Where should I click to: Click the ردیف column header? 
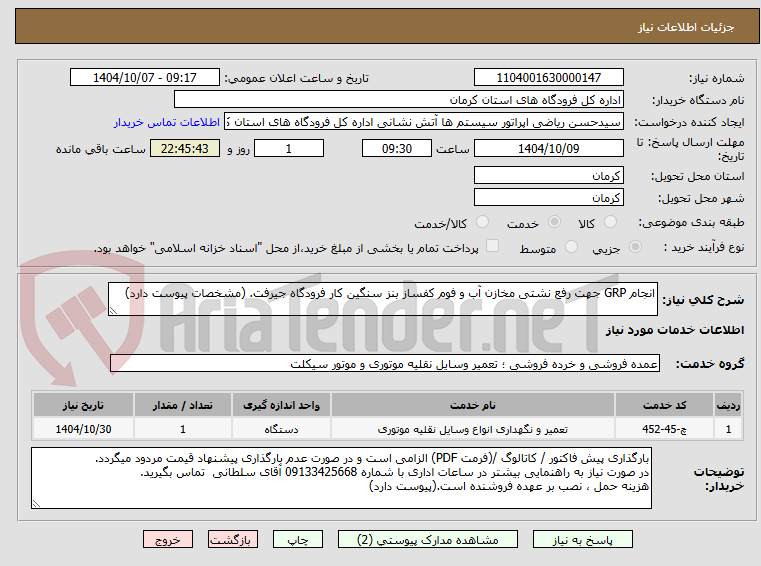[728, 405]
